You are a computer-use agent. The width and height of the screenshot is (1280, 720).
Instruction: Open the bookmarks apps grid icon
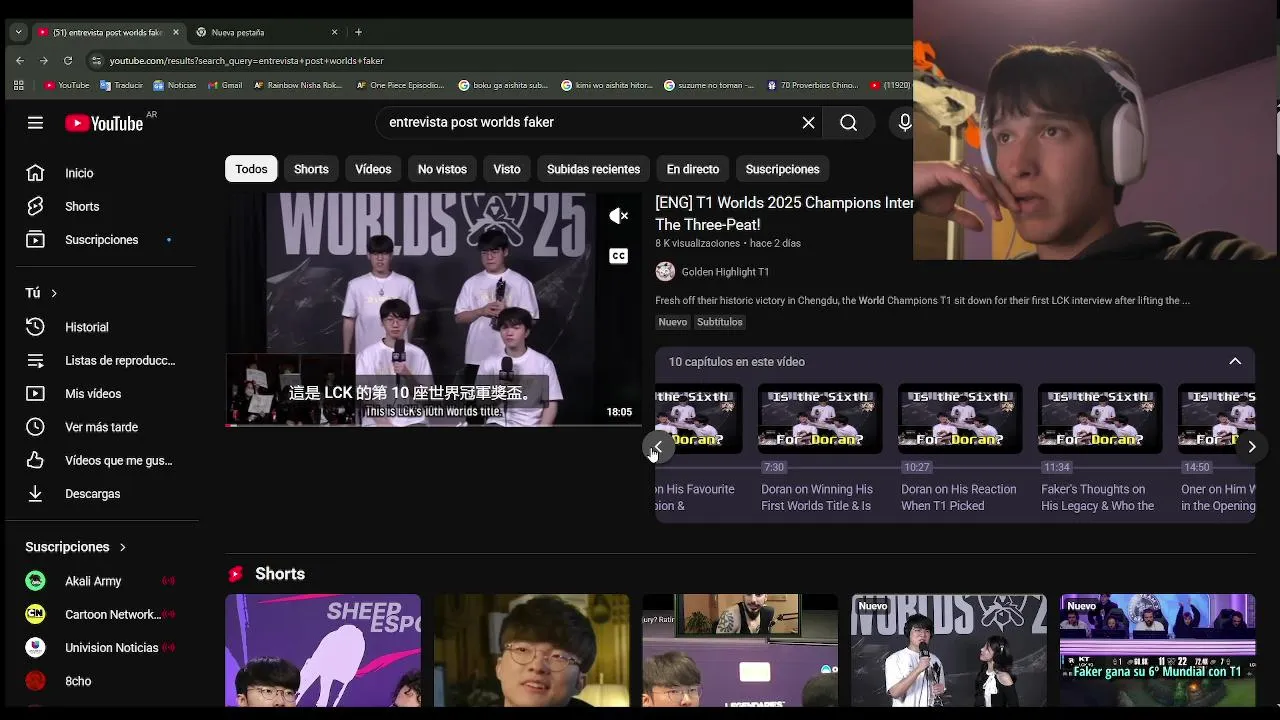(18, 85)
